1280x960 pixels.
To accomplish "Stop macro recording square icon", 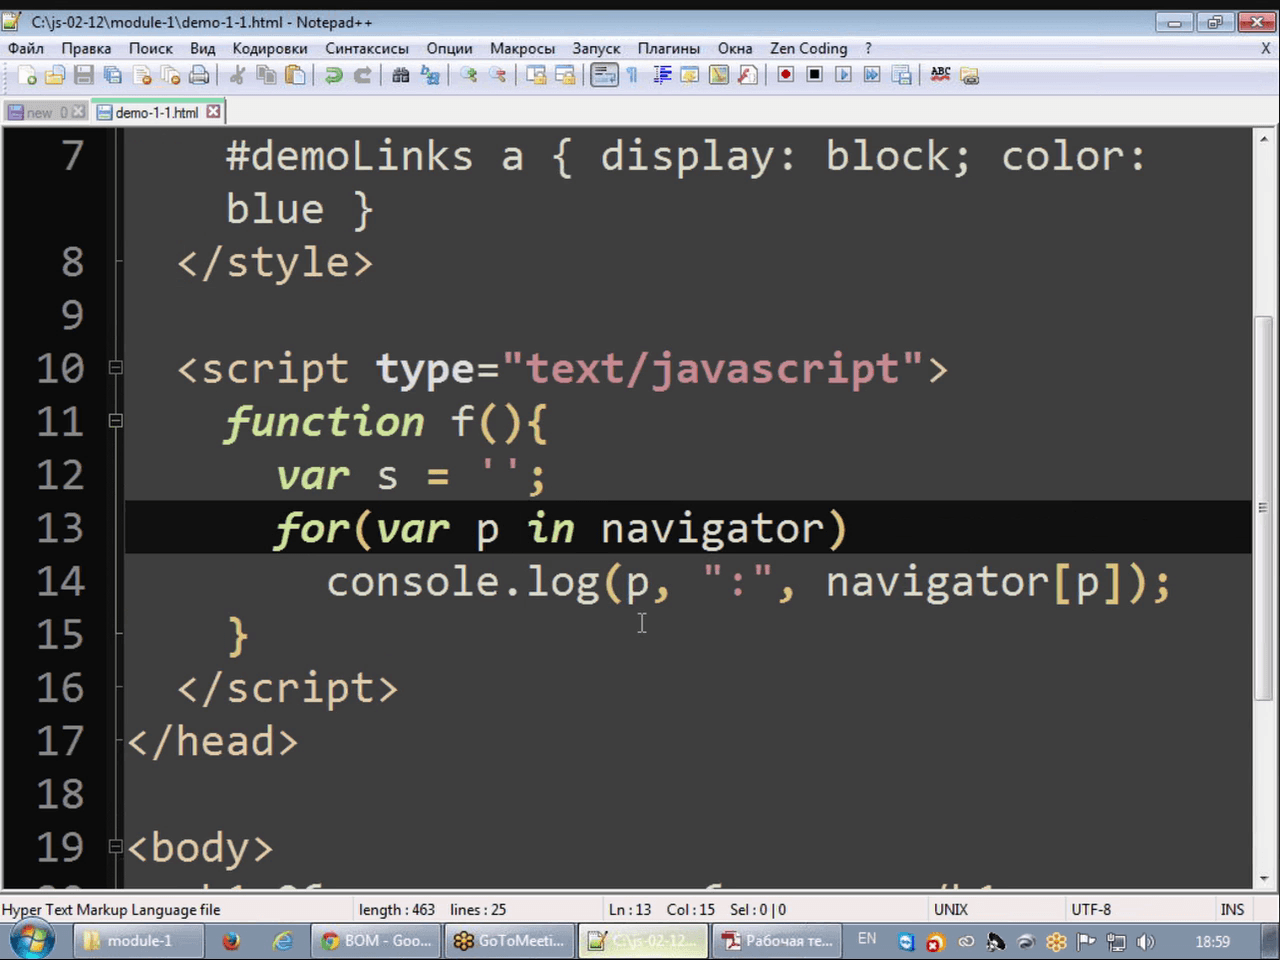I will [814, 75].
